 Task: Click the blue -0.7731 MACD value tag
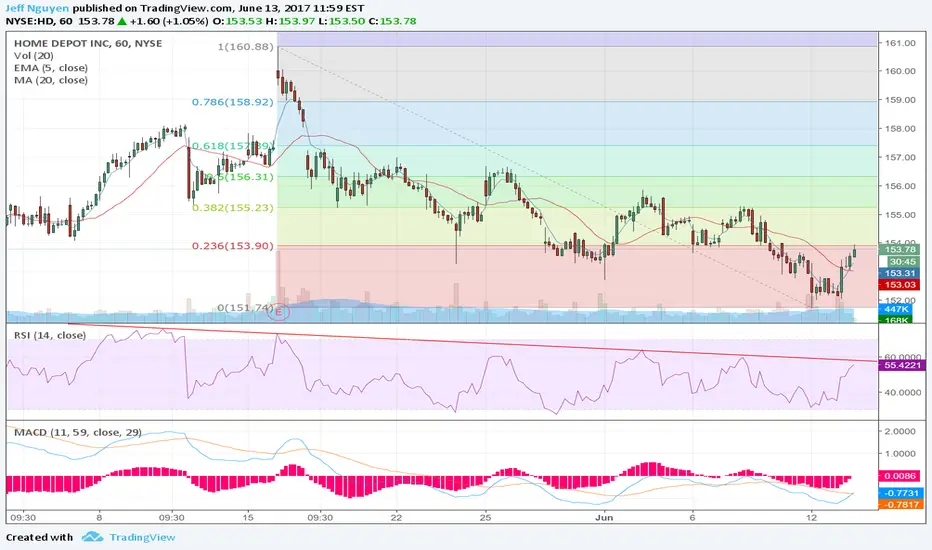pyautogui.click(x=902, y=493)
